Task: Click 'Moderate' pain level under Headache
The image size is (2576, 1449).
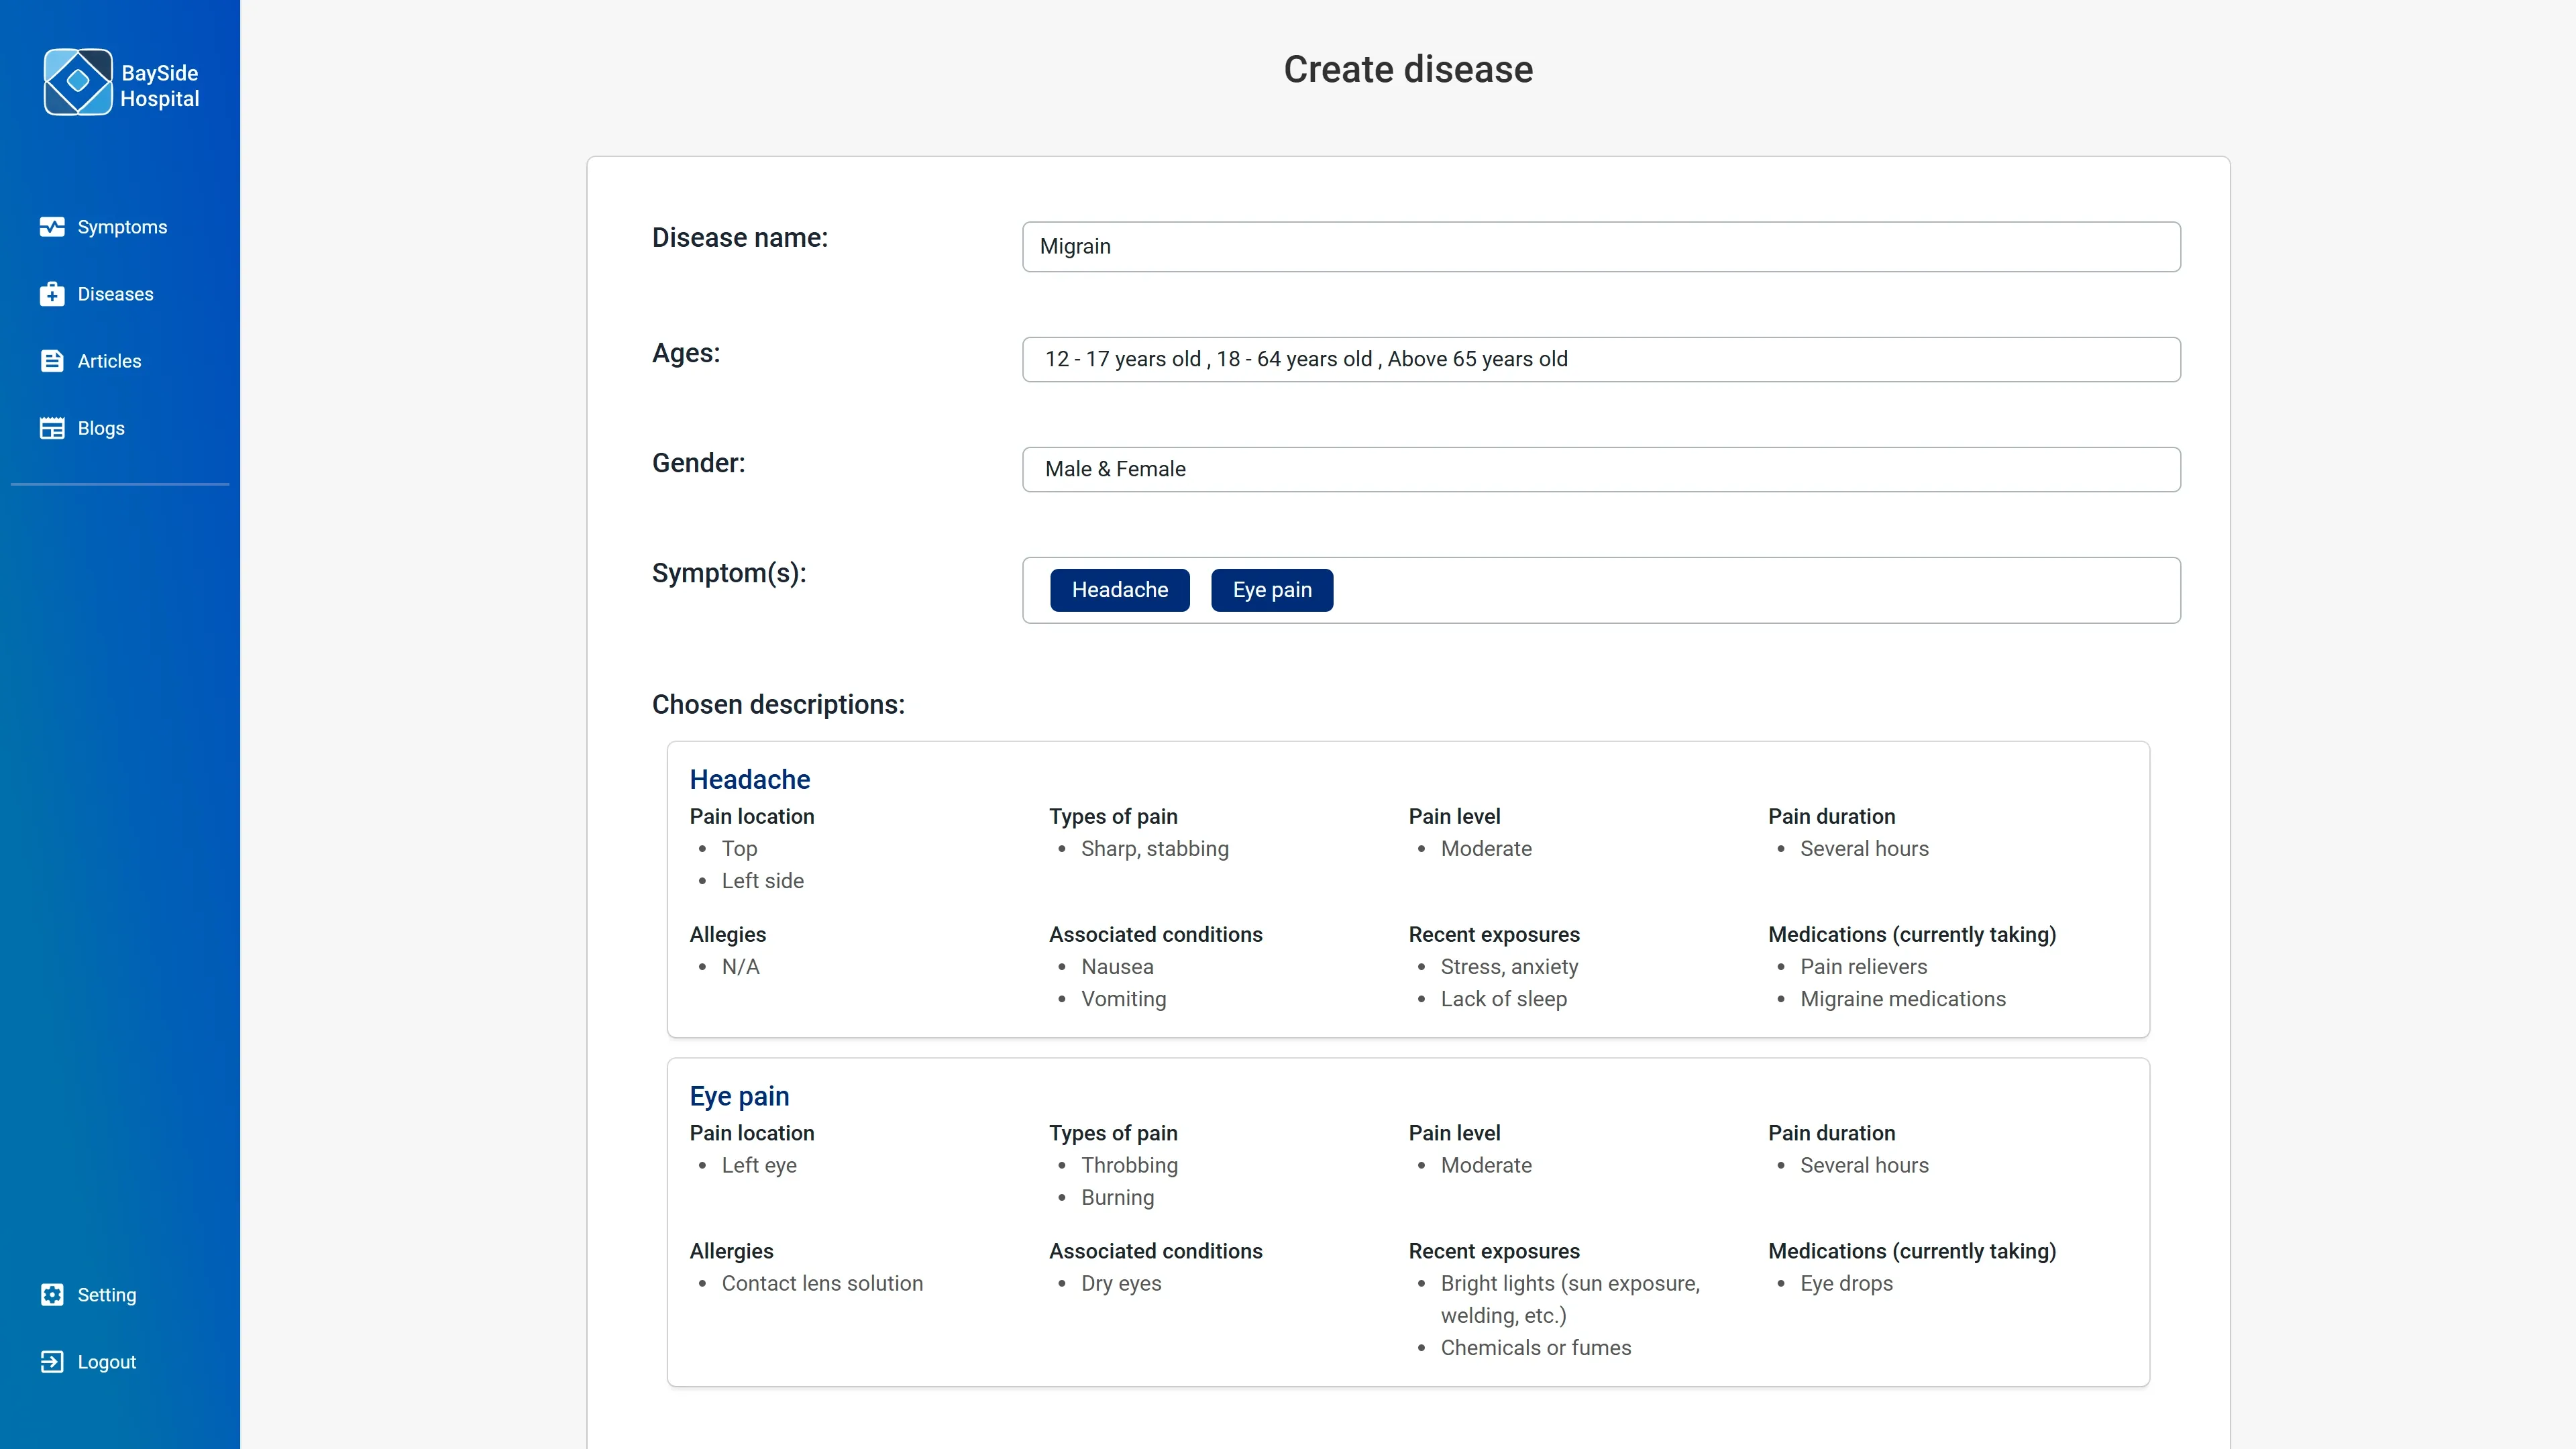Action: pos(1486,849)
